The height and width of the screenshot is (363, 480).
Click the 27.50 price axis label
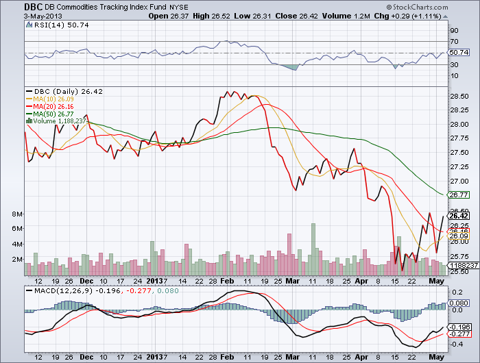pyautogui.click(x=459, y=153)
